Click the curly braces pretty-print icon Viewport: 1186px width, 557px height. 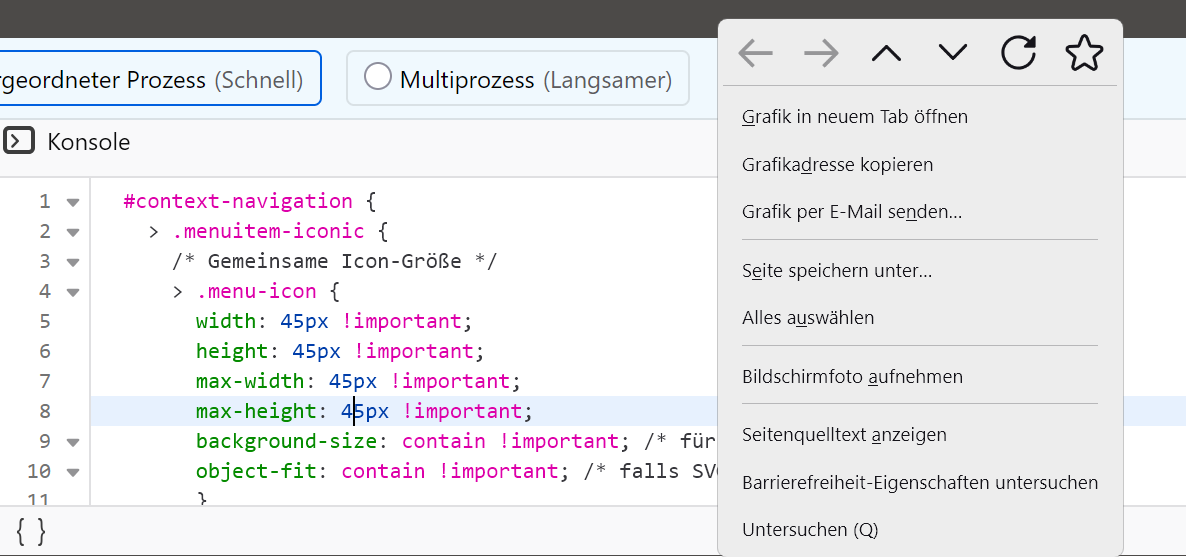(31, 530)
